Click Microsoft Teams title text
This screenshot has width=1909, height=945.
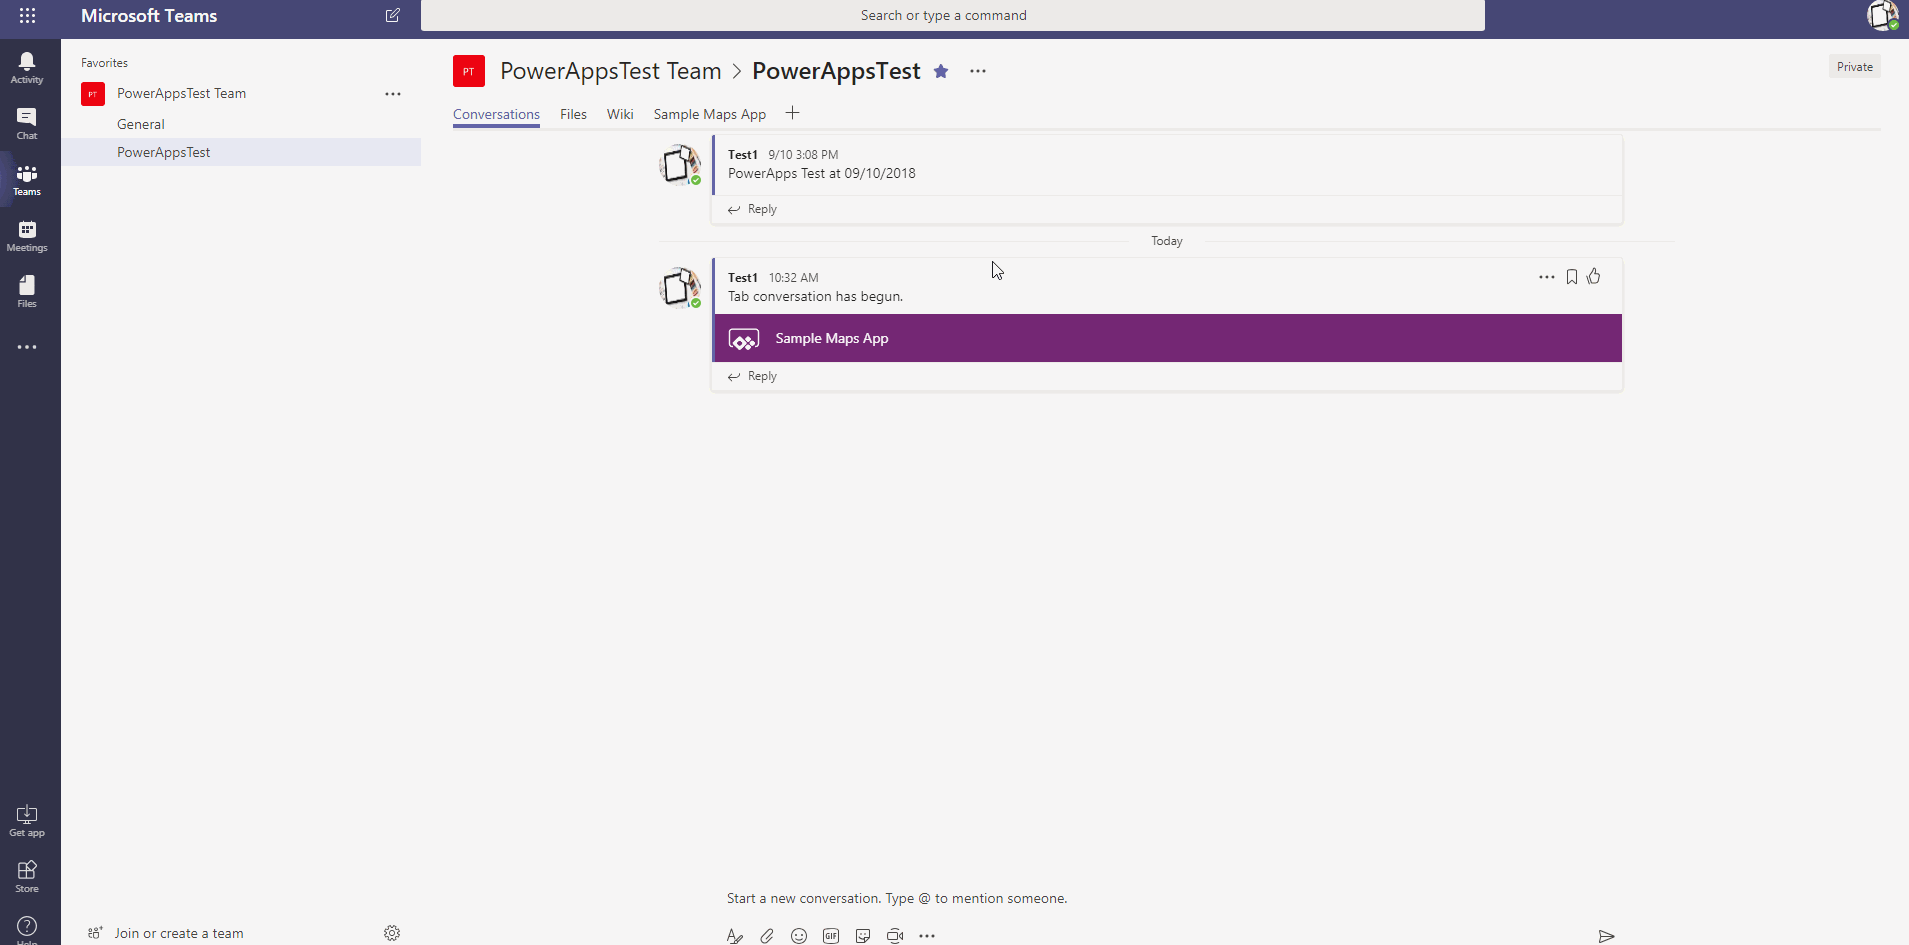(149, 16)
